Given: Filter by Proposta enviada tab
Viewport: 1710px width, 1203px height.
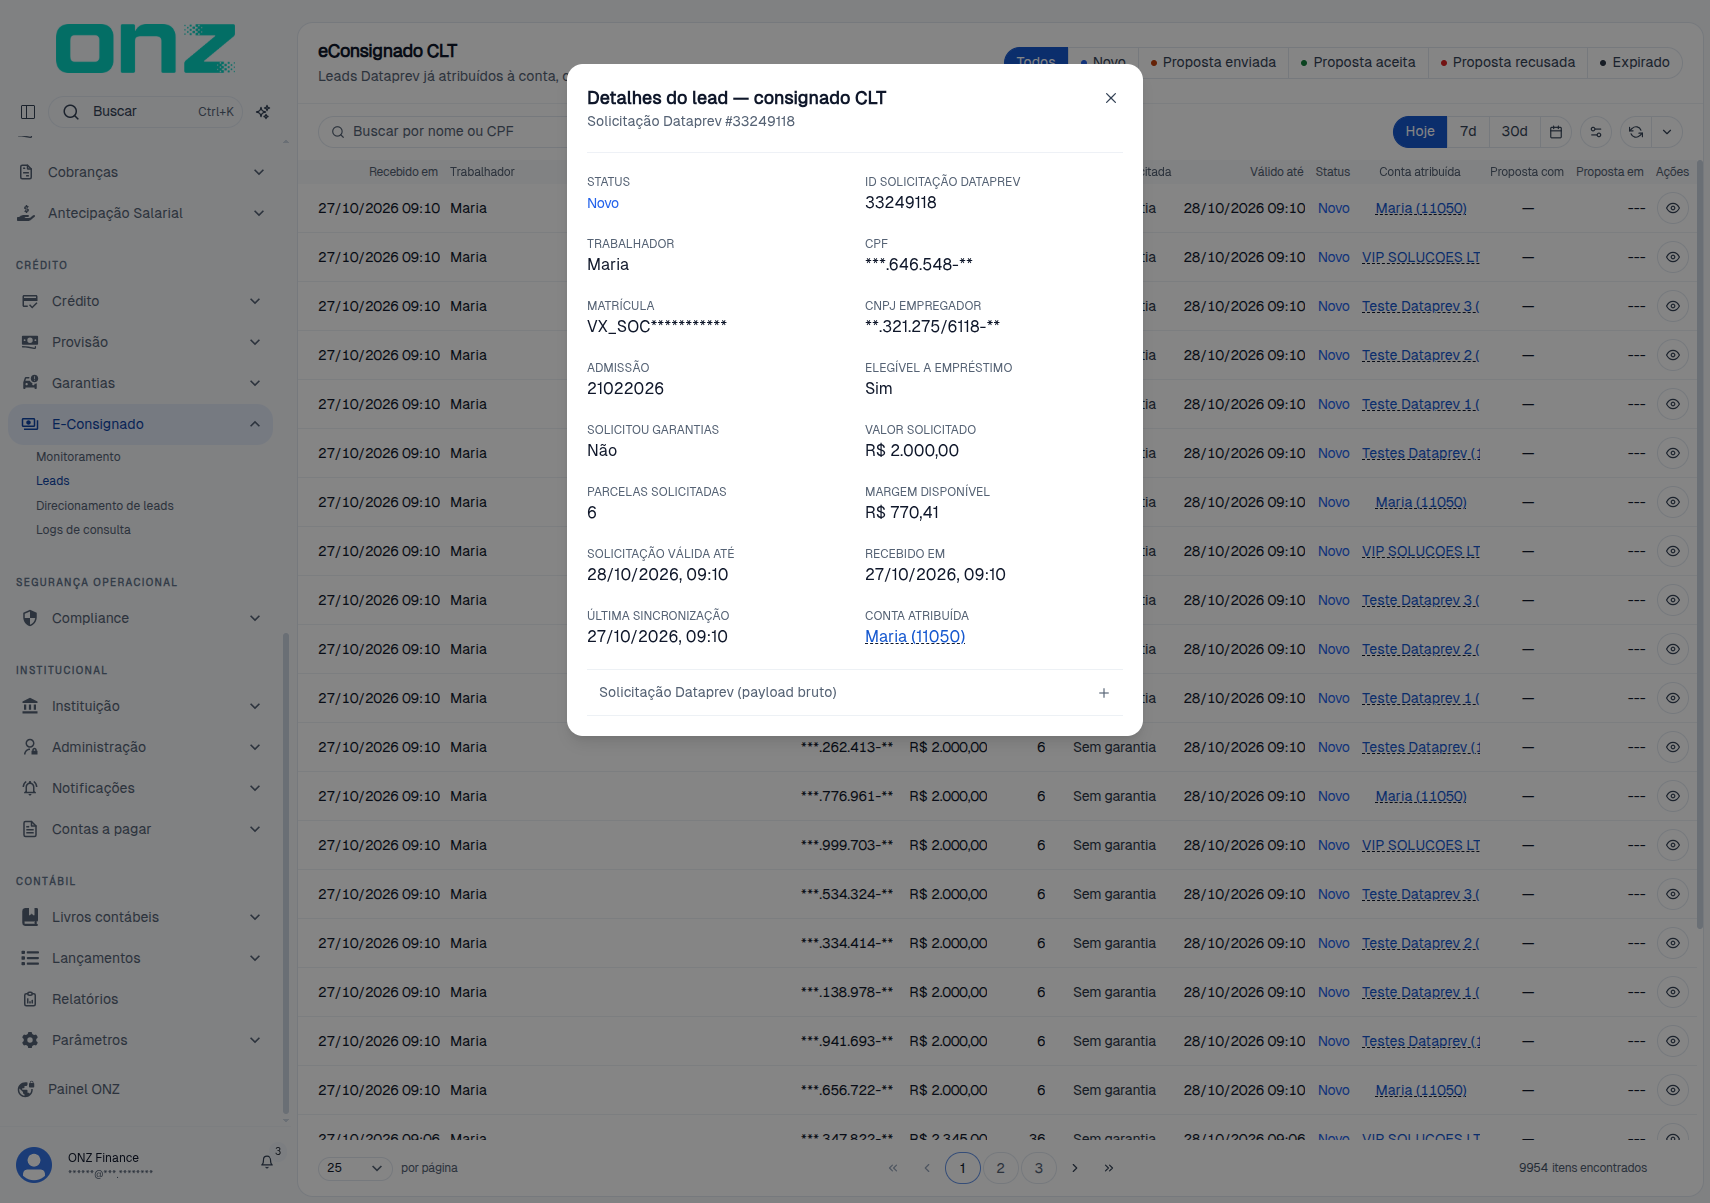Looking at the screenshot, I should point(1213,62).
